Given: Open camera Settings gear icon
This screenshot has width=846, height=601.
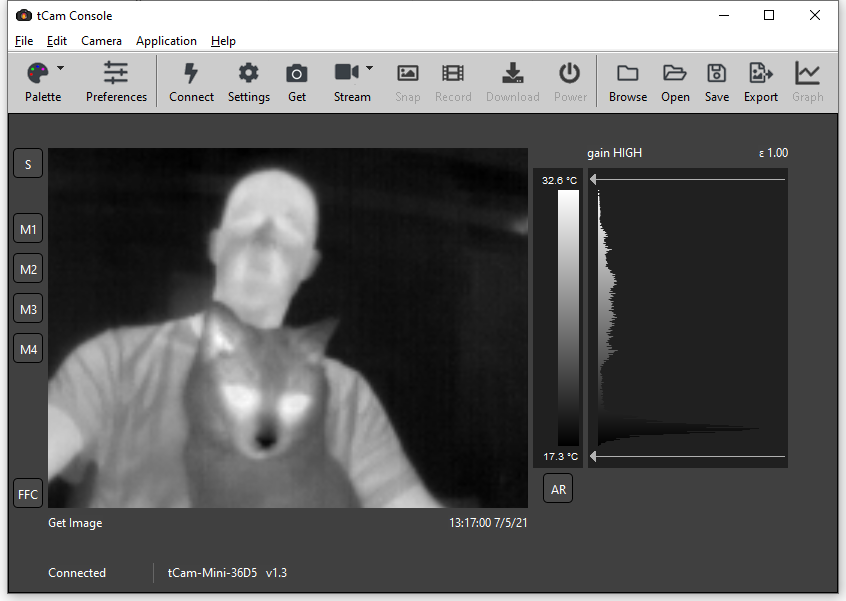Looking at the screenshot, I should 248,74.
